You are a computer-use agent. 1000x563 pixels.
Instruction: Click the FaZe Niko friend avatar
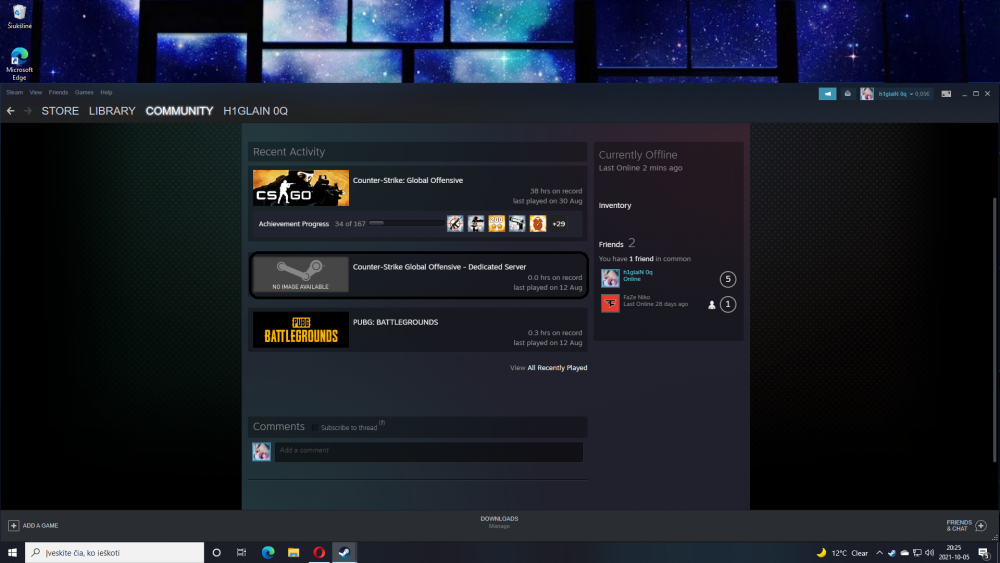tap(610, 303)
